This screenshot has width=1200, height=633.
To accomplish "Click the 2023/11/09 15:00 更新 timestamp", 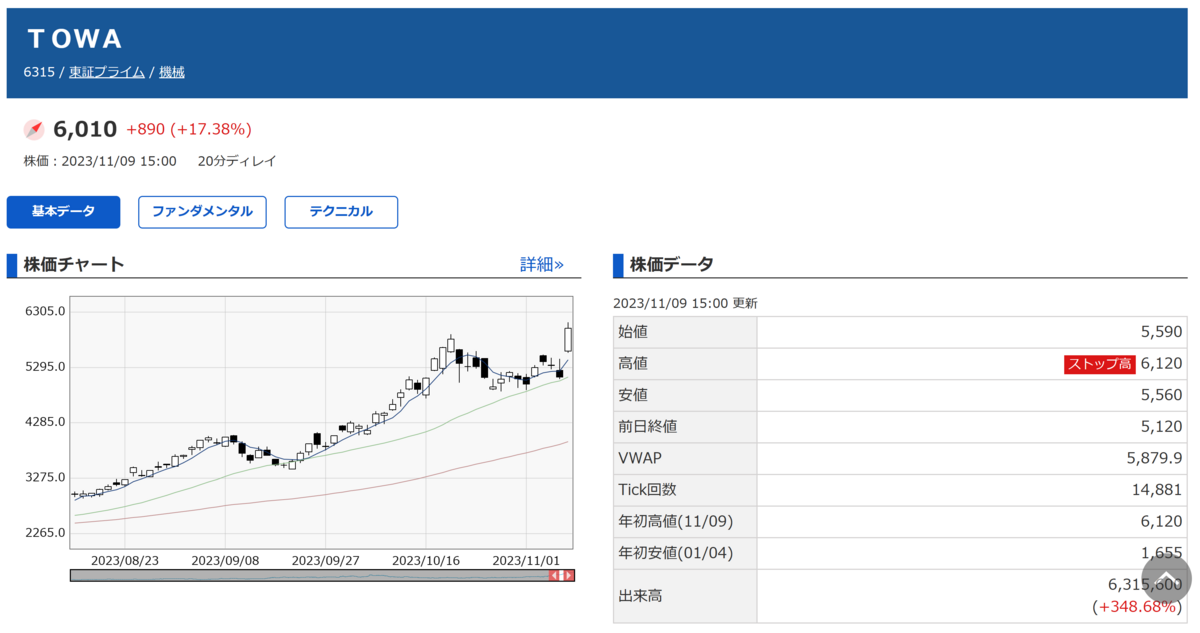I will tap(685, 303).
